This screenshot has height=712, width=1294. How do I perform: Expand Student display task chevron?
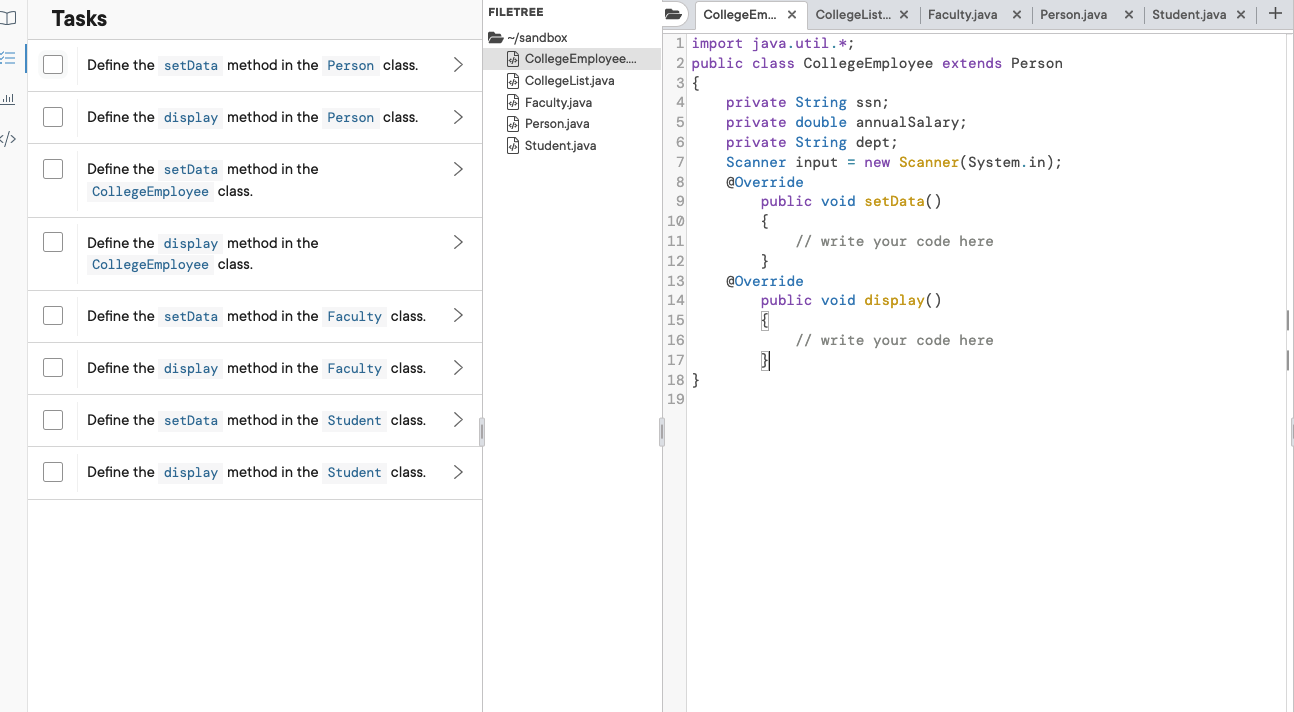pyautogui.click(x=458, y=472)
